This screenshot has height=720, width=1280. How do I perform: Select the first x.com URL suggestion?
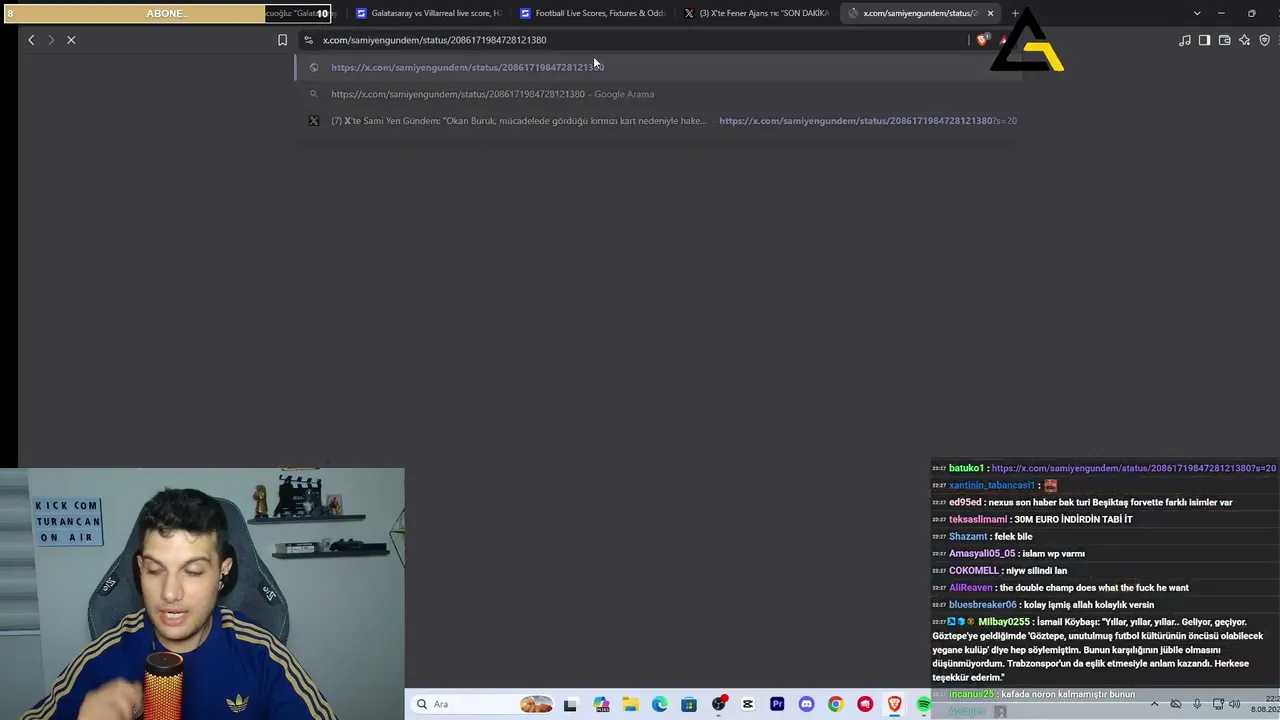[x=657, y=67]
